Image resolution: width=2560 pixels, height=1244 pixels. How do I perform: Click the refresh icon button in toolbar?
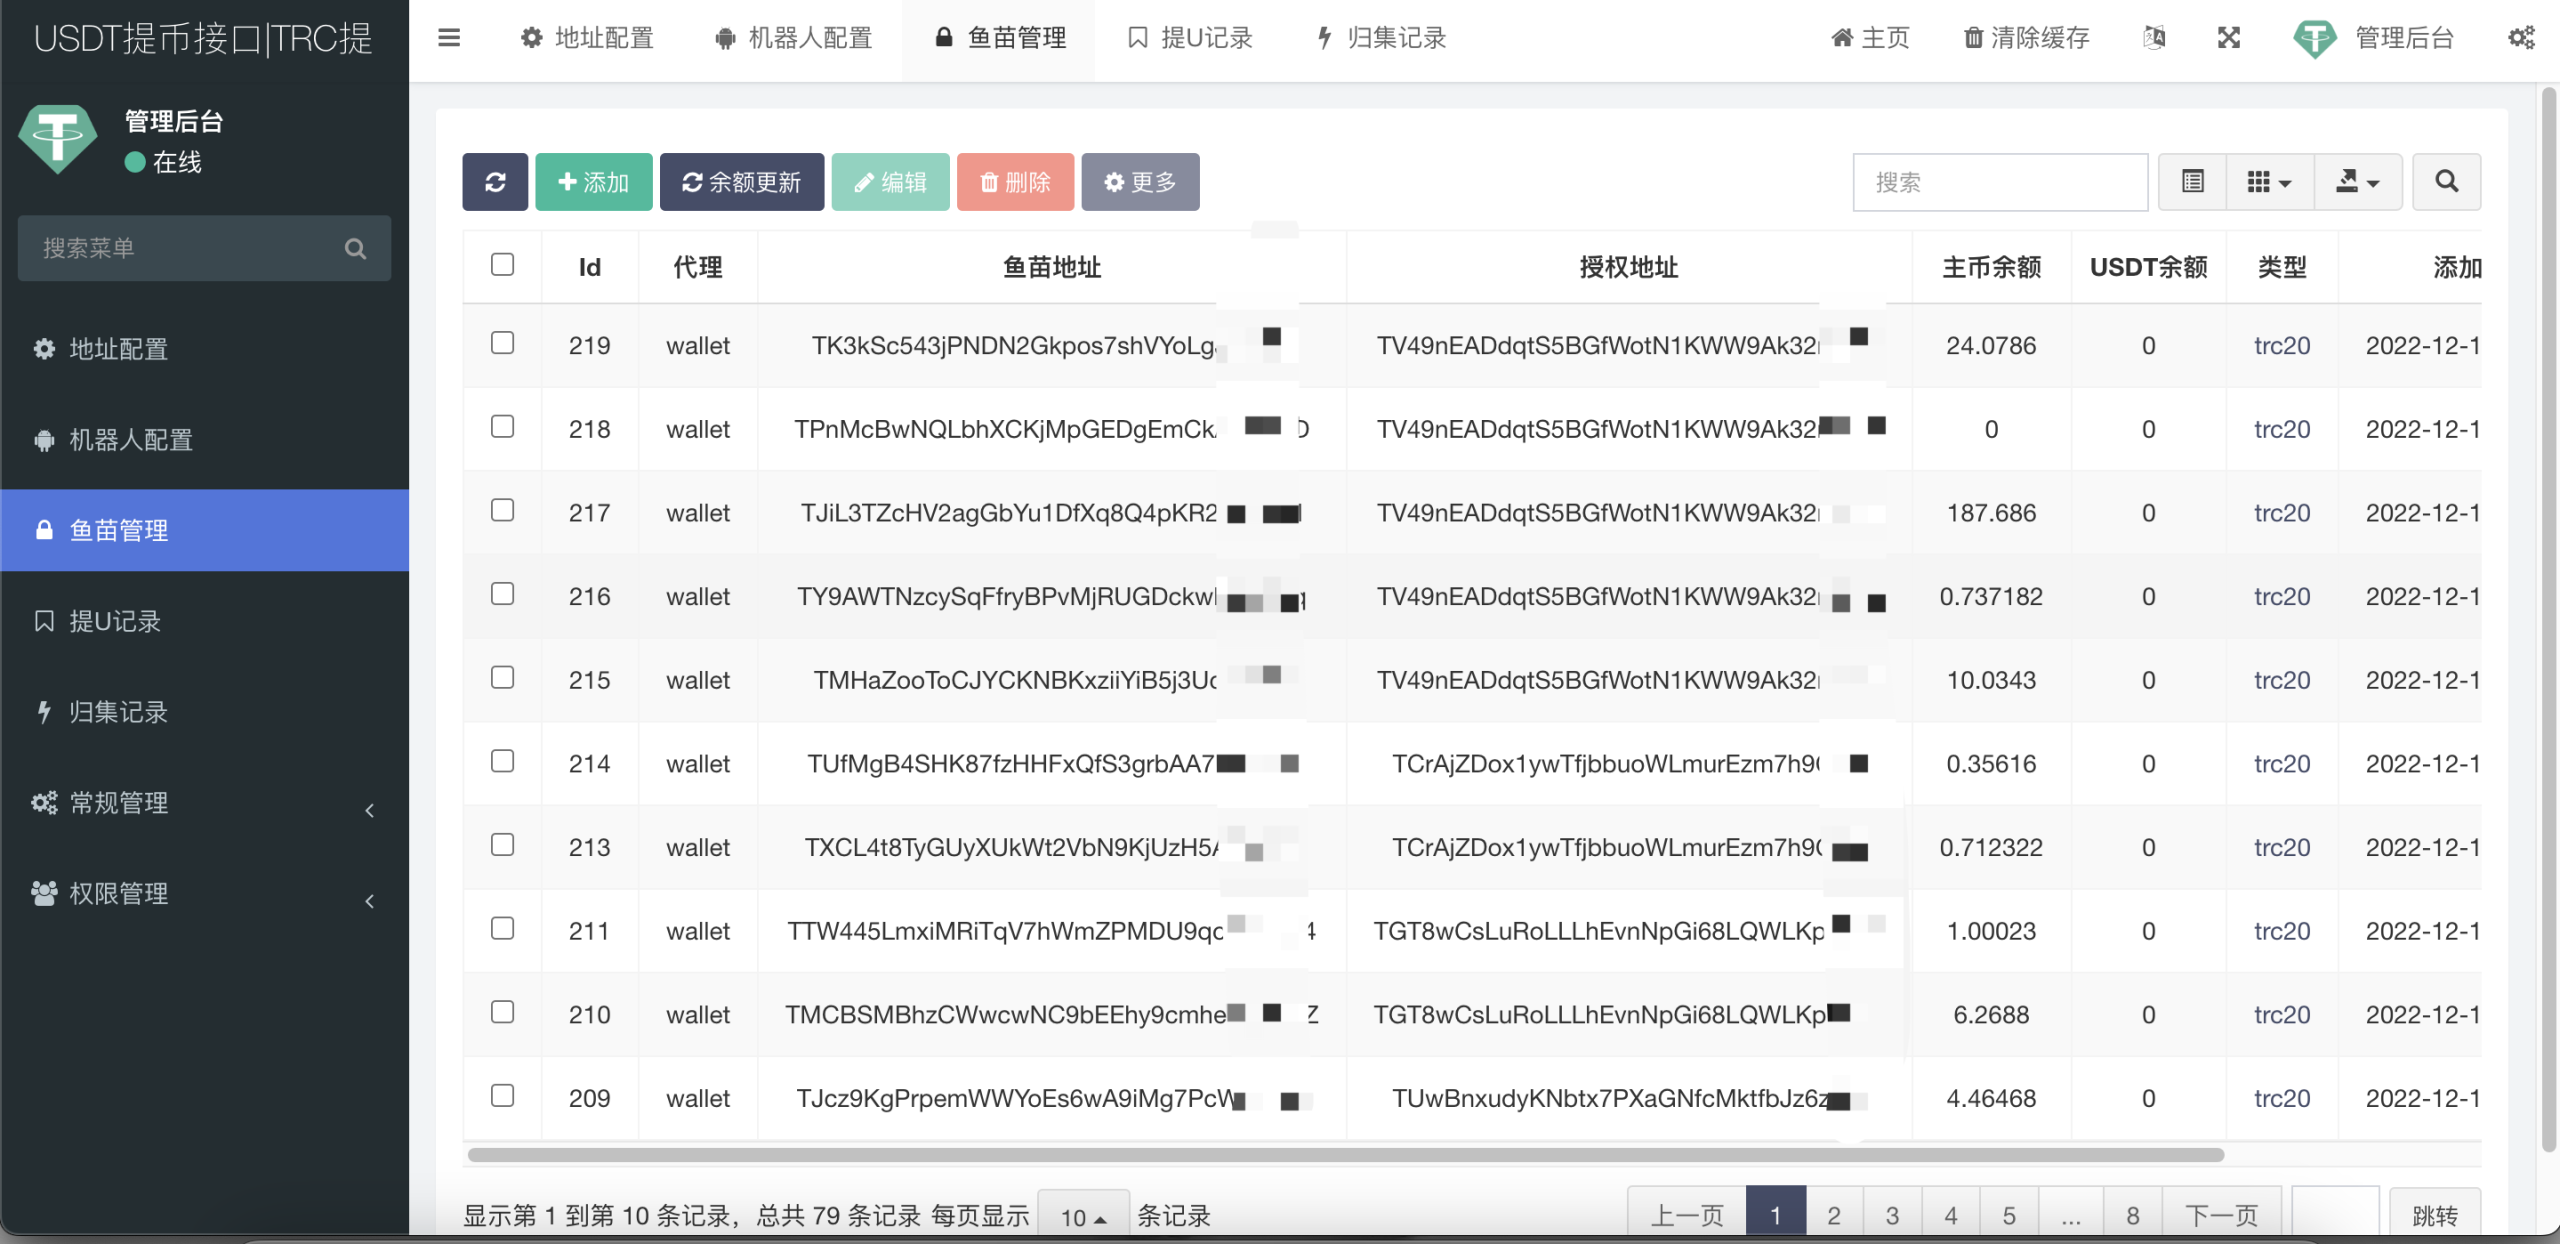(495, 182)
